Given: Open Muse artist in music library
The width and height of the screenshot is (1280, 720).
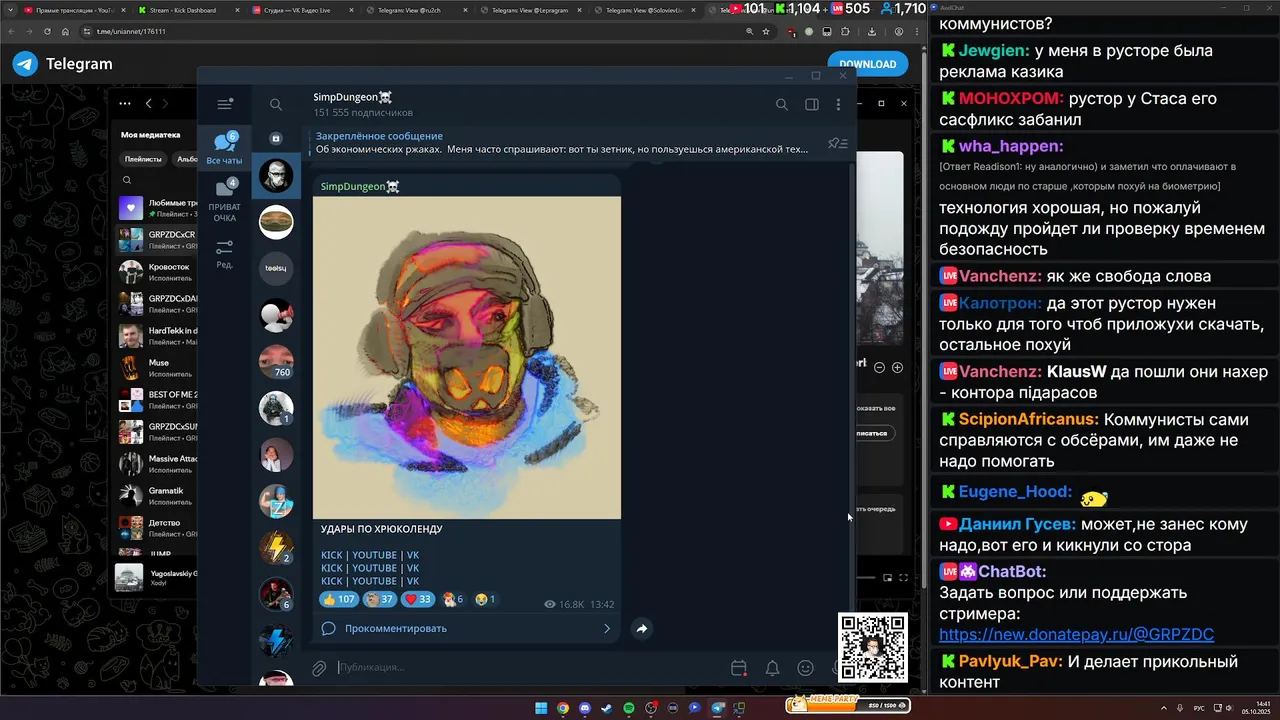Looking at the screenshot, I should (157, 368).
